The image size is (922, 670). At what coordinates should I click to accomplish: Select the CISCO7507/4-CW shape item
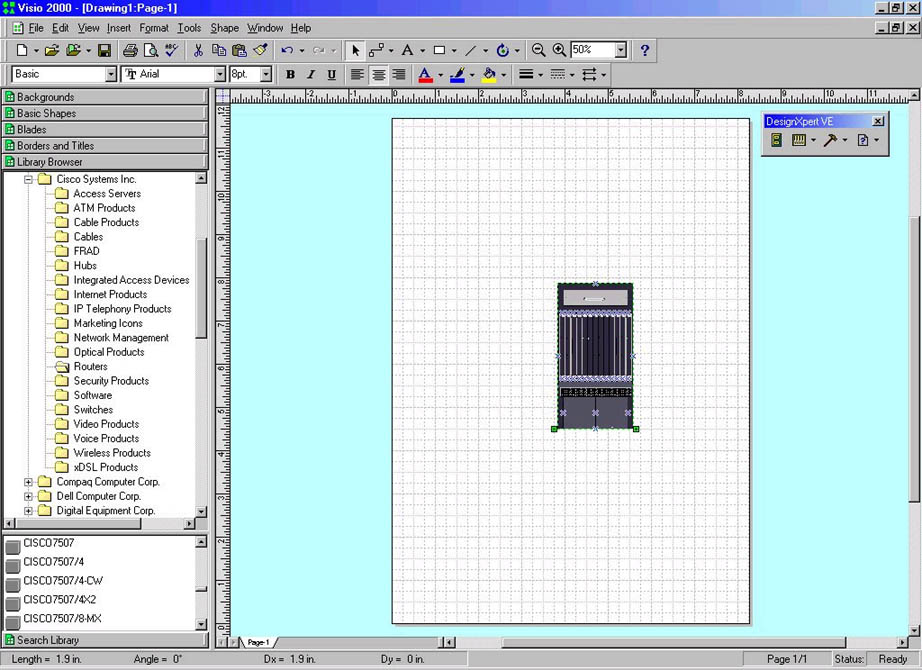pos(63,581)
